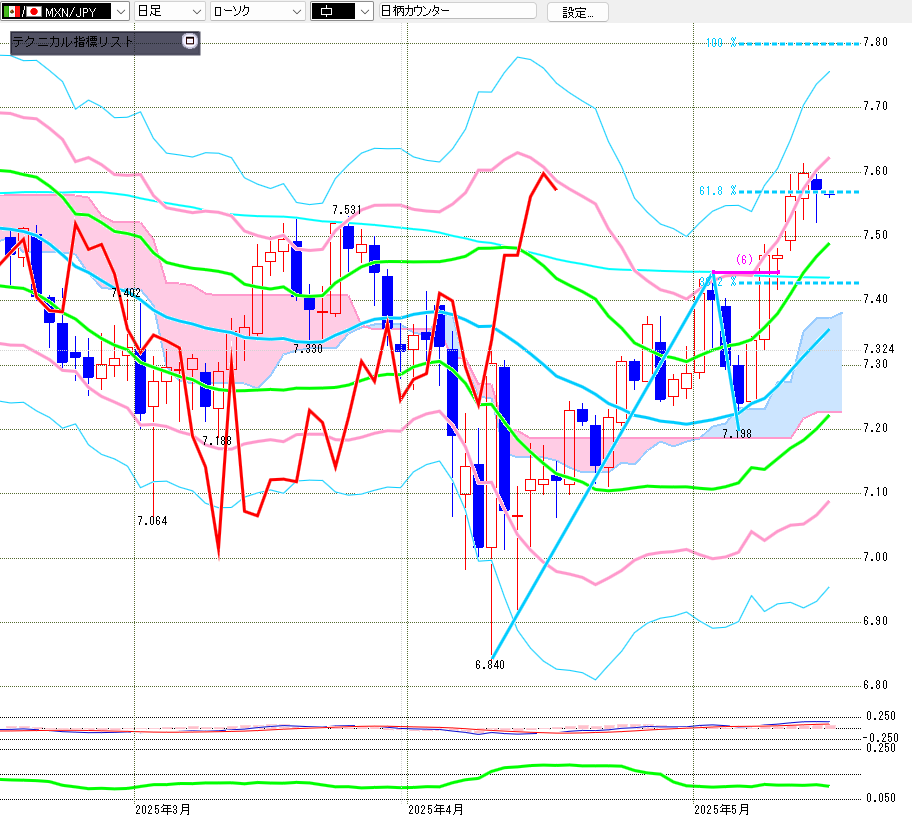Expand the テクニカル指標リスト panel icon

pyautogui.click(x=190, y=41)
